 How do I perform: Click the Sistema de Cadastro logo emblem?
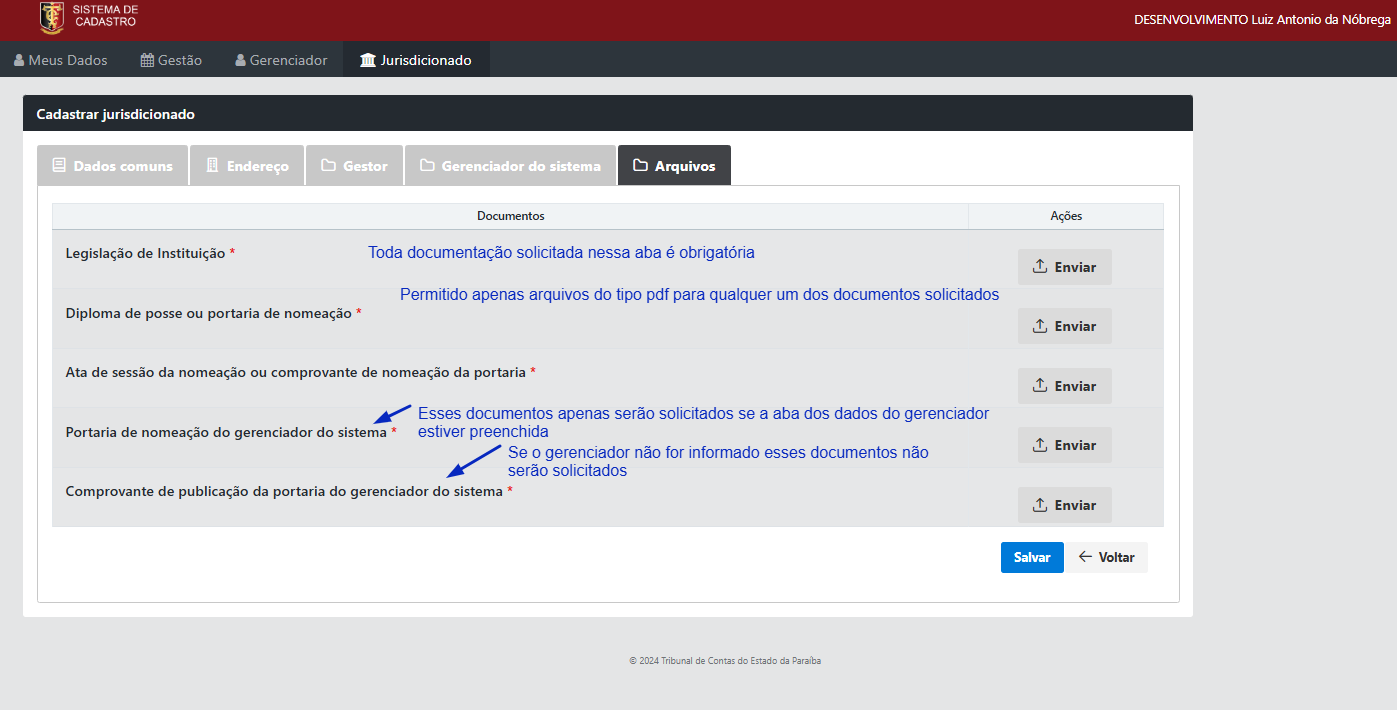[51, 17]
